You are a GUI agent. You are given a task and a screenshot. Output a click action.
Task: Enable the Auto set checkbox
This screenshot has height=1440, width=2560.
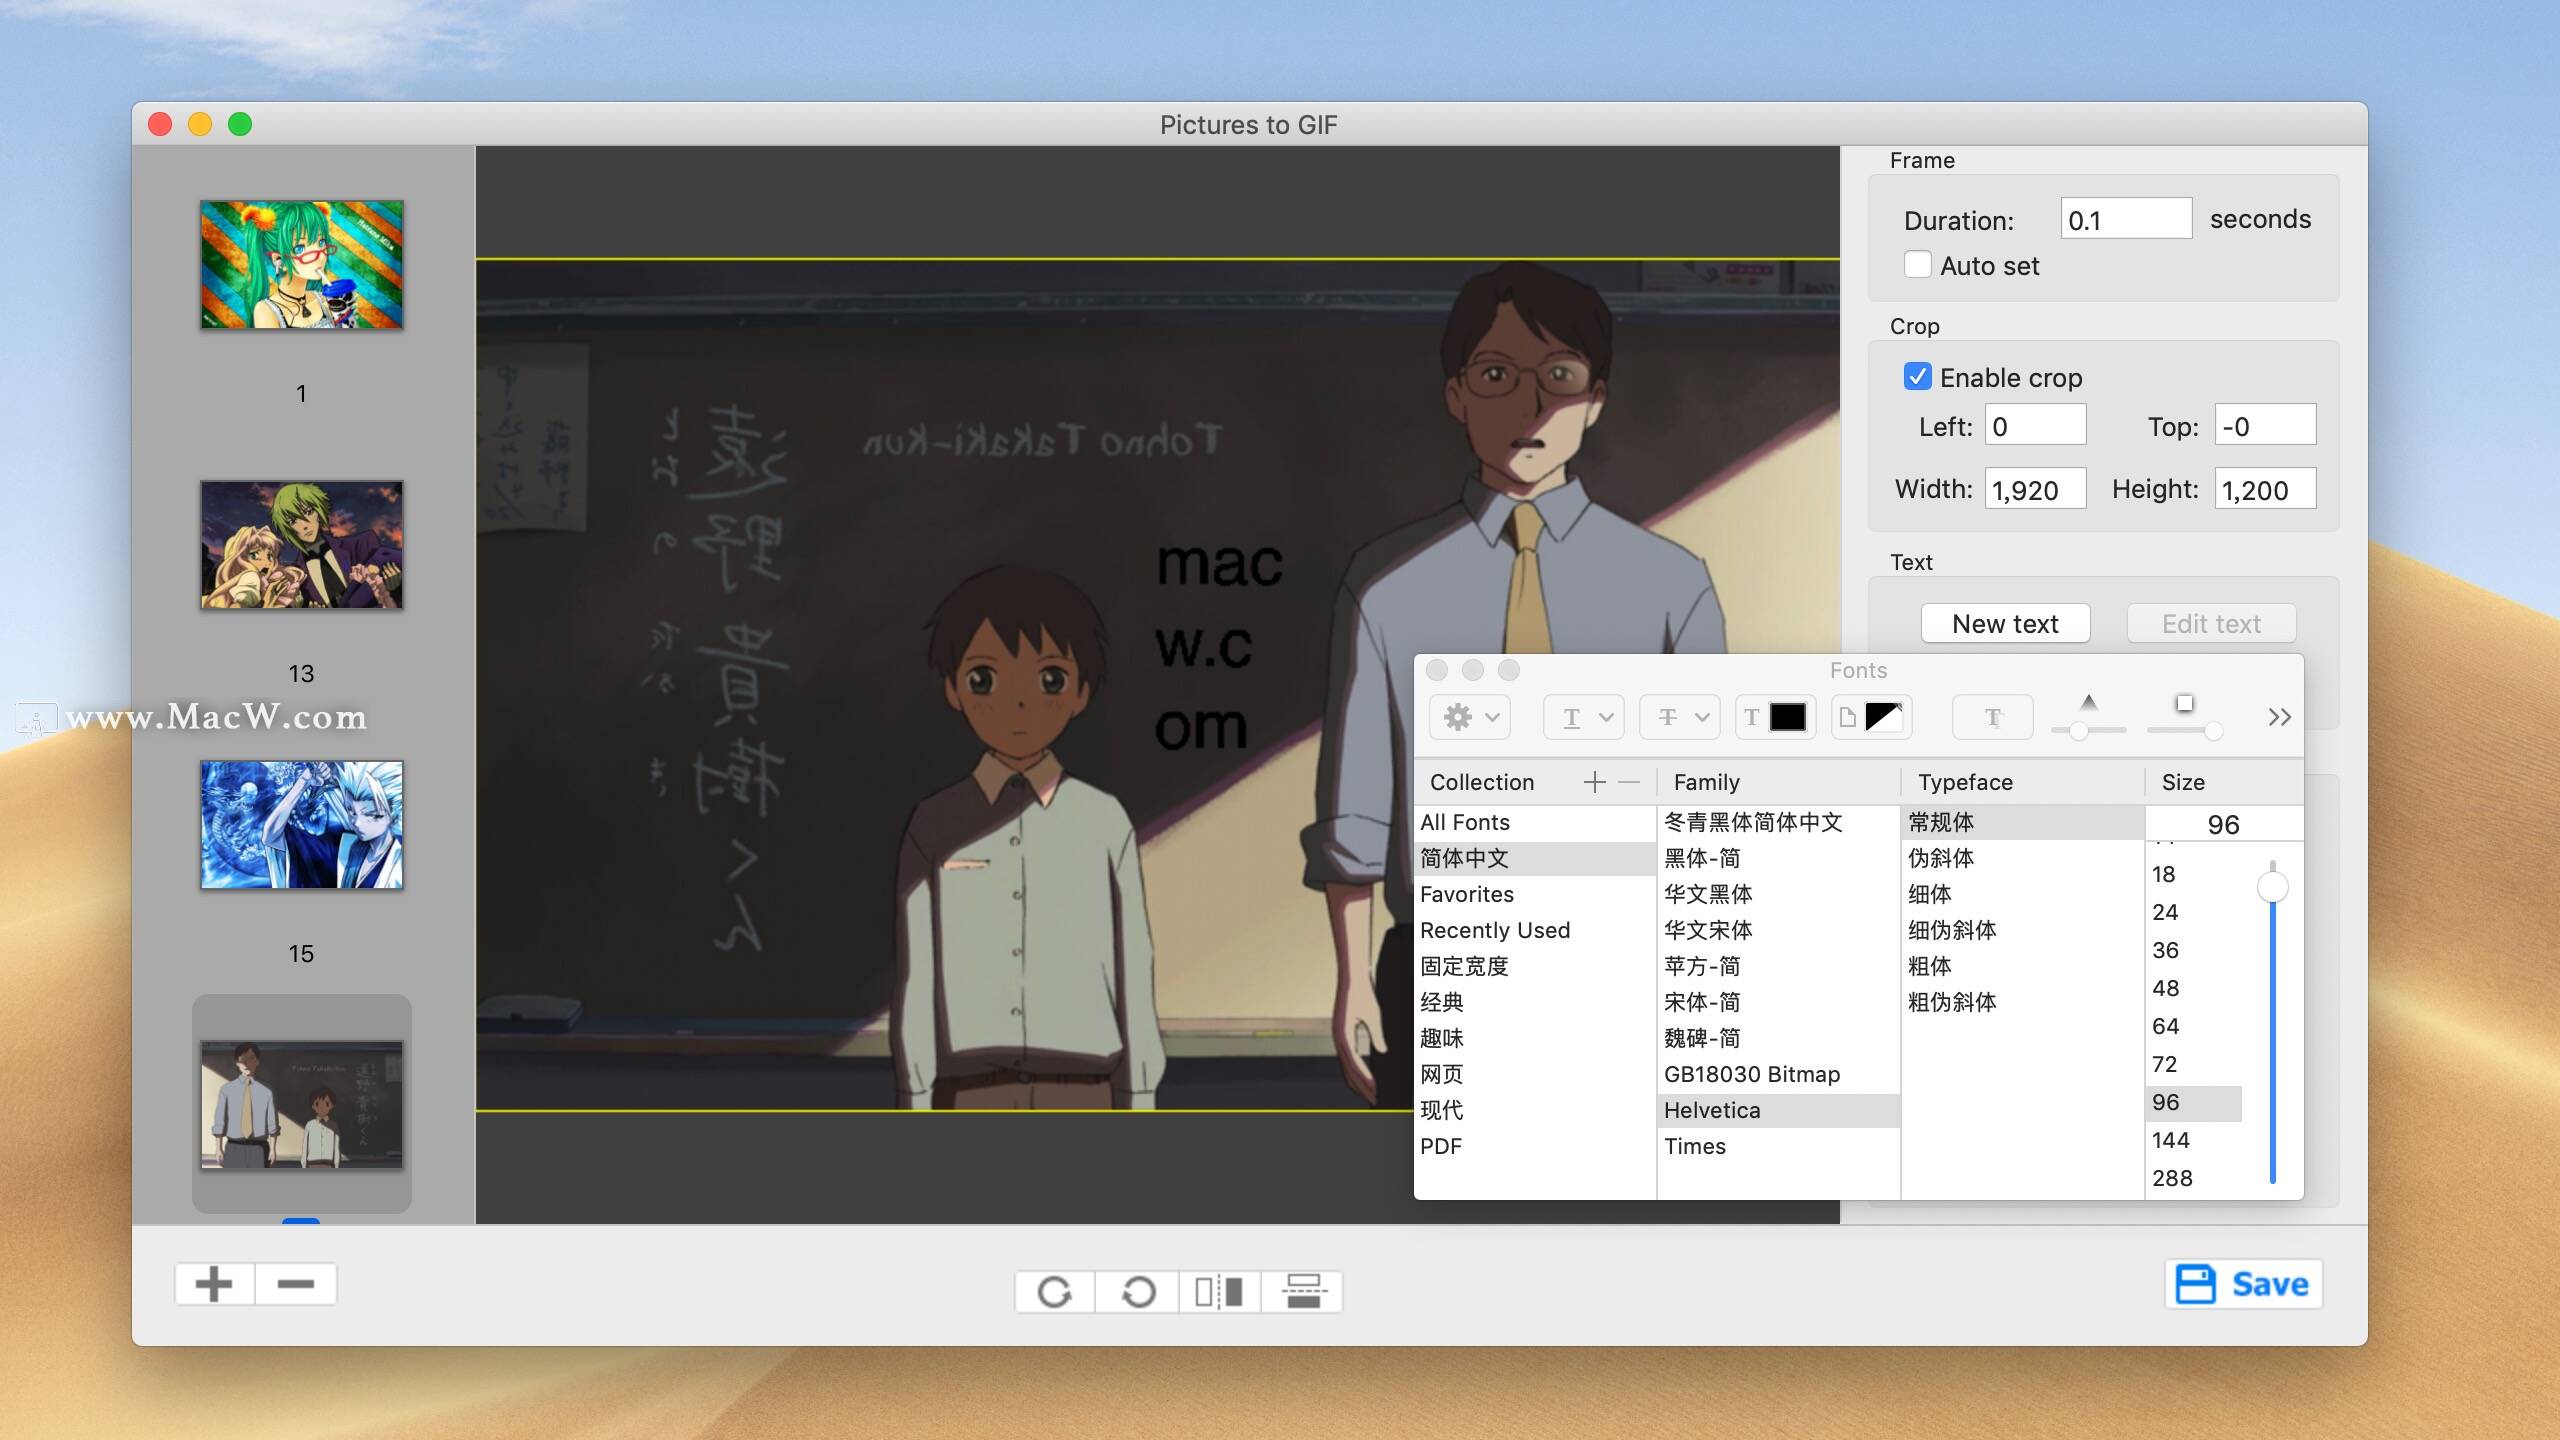pyautogui.click(x=1917, y=265)
